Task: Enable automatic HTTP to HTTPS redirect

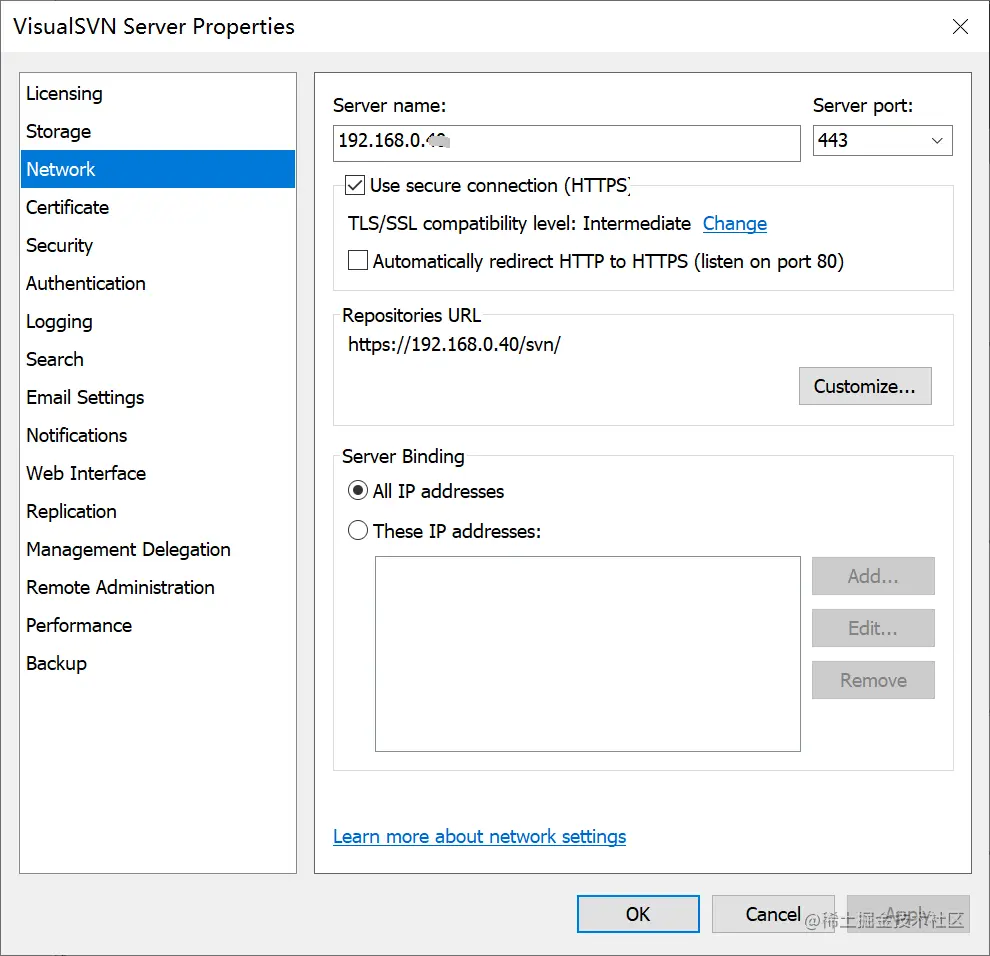Action: [358, 260]
